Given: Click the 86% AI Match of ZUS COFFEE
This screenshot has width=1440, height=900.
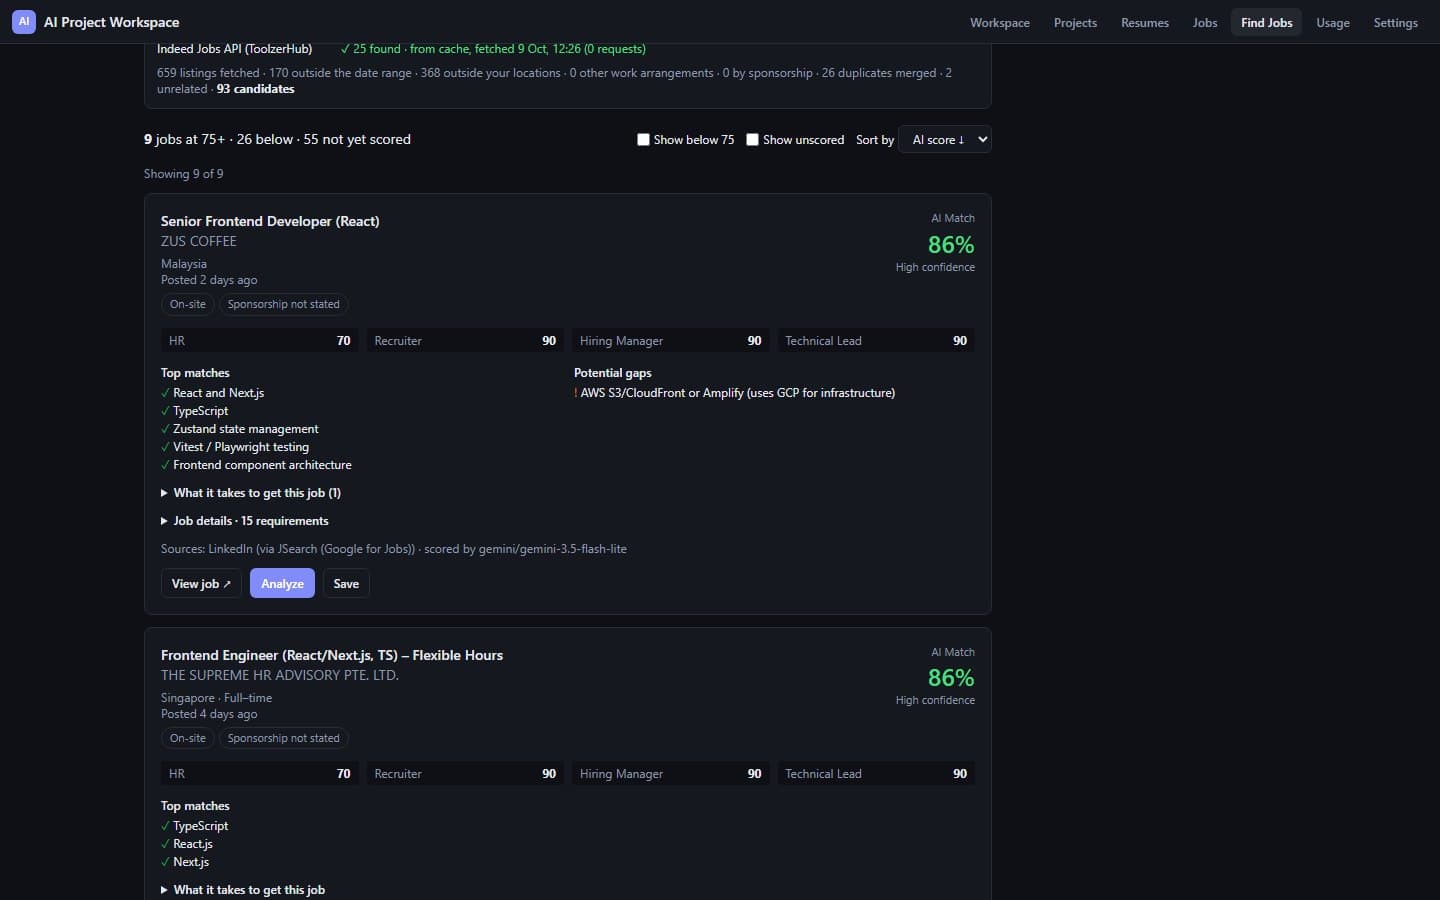Looking at the screenshot, I should pyautogui.click(x=950, y=245).
